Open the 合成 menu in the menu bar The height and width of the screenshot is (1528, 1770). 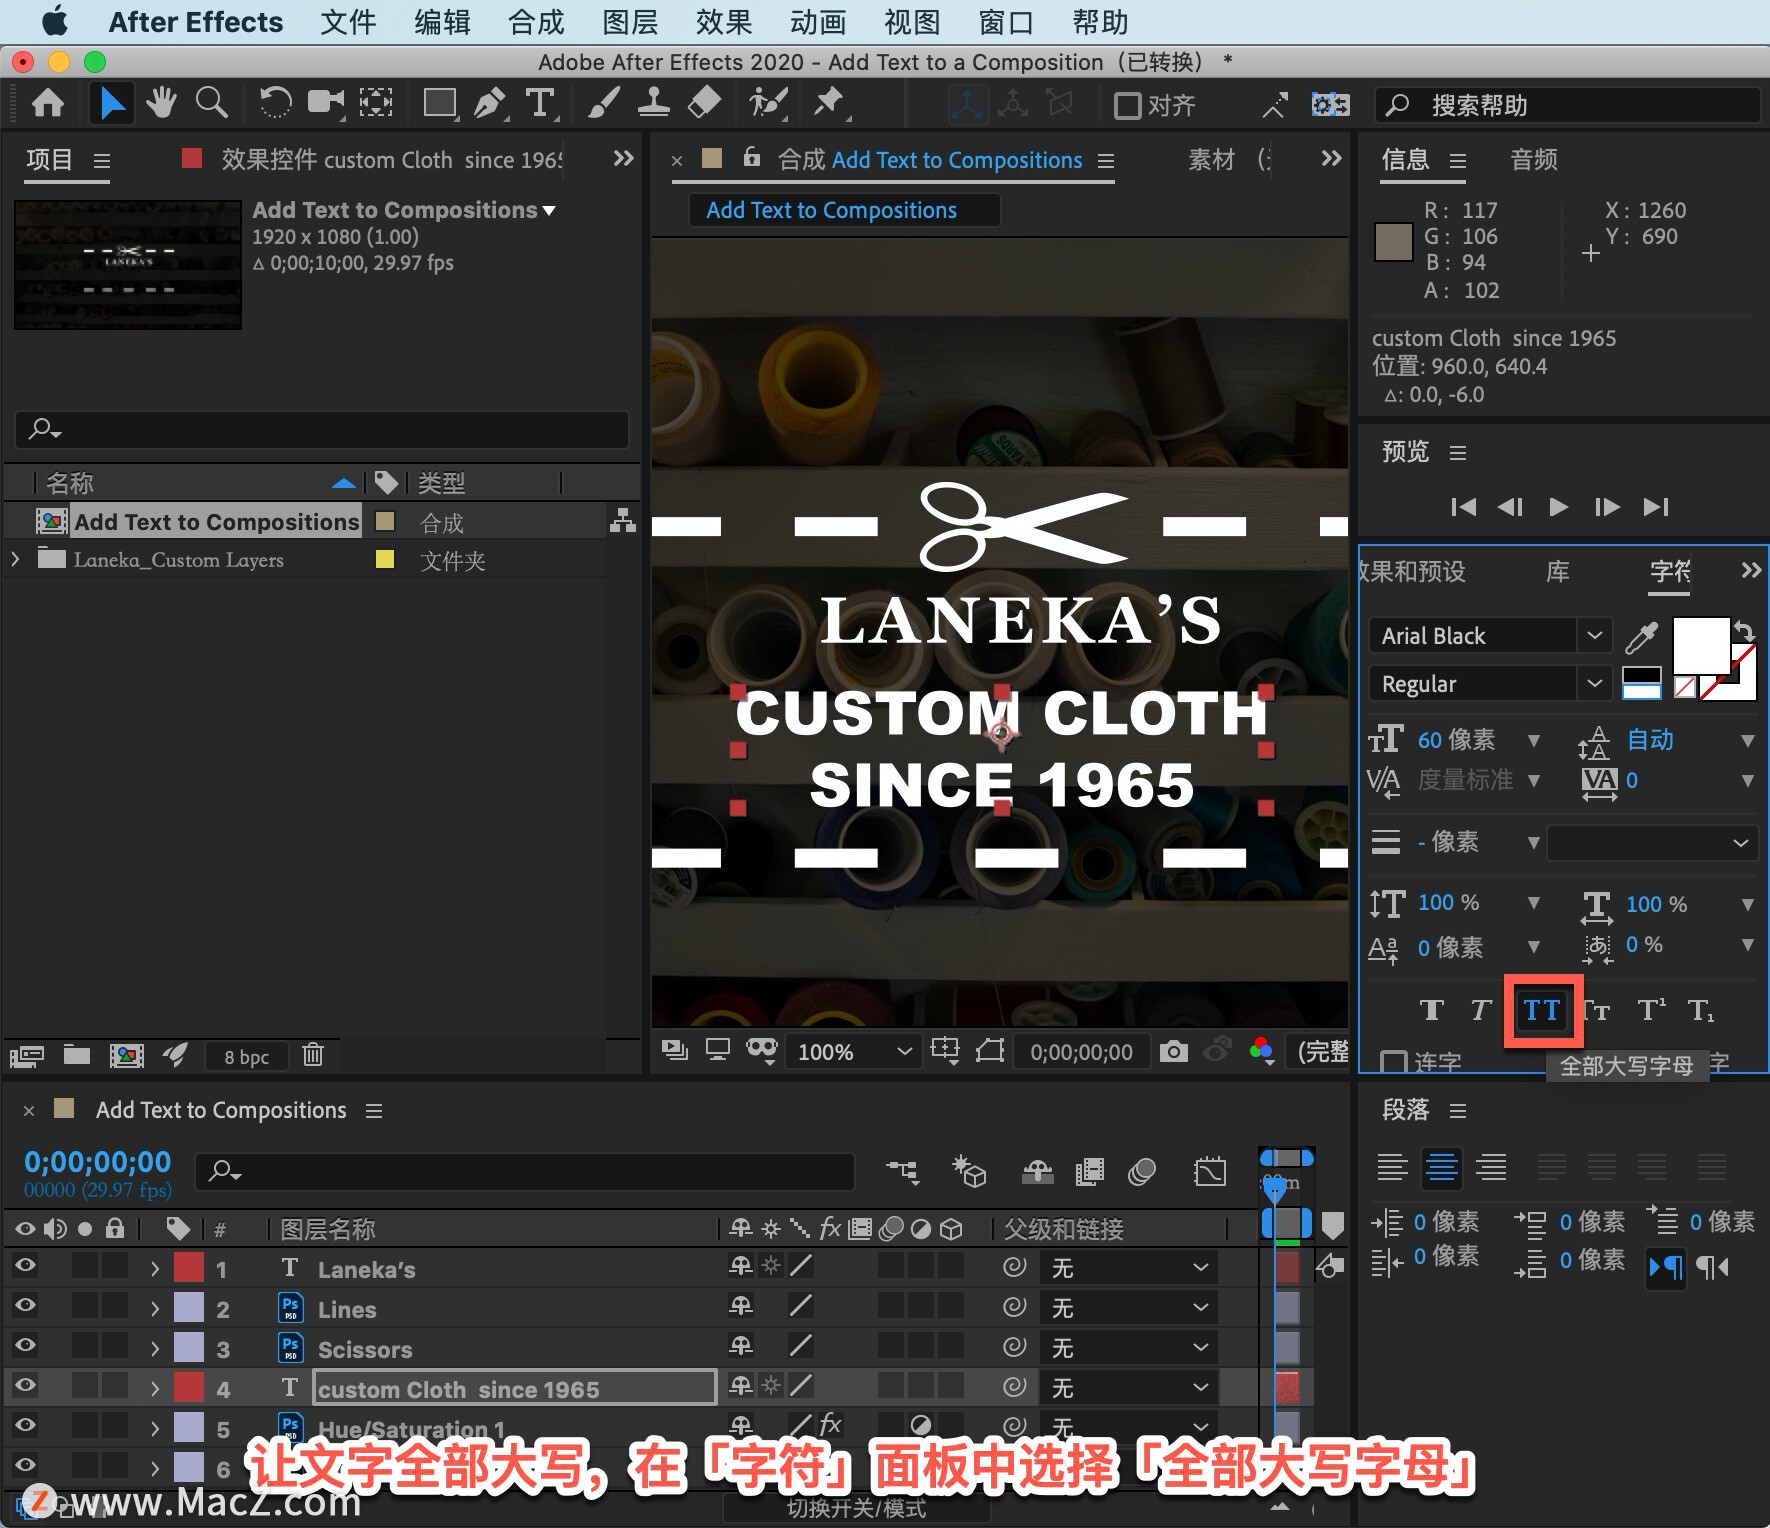[x=536, y=22]
